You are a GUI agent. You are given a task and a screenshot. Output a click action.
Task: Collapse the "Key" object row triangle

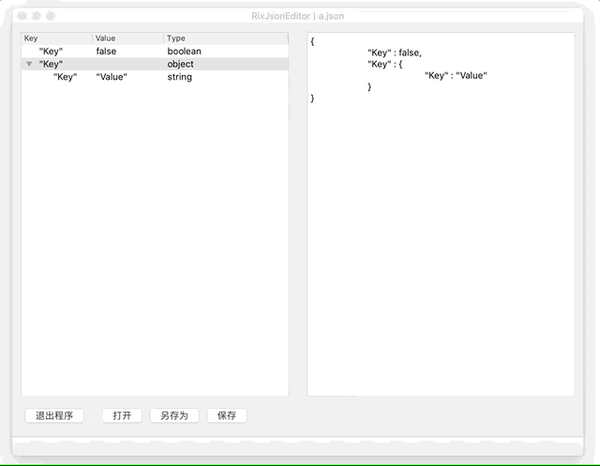(29, 64)
